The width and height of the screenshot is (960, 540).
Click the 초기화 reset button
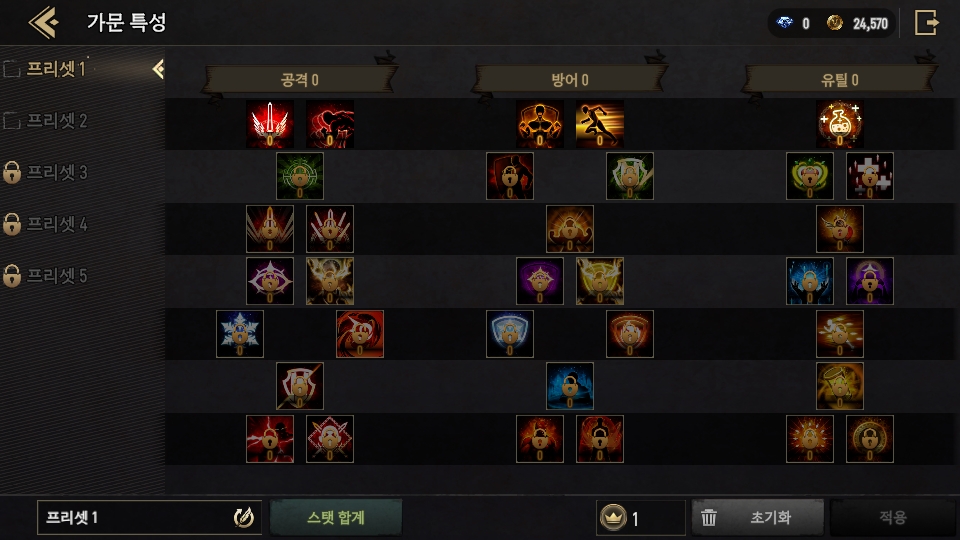coord(757,518)
